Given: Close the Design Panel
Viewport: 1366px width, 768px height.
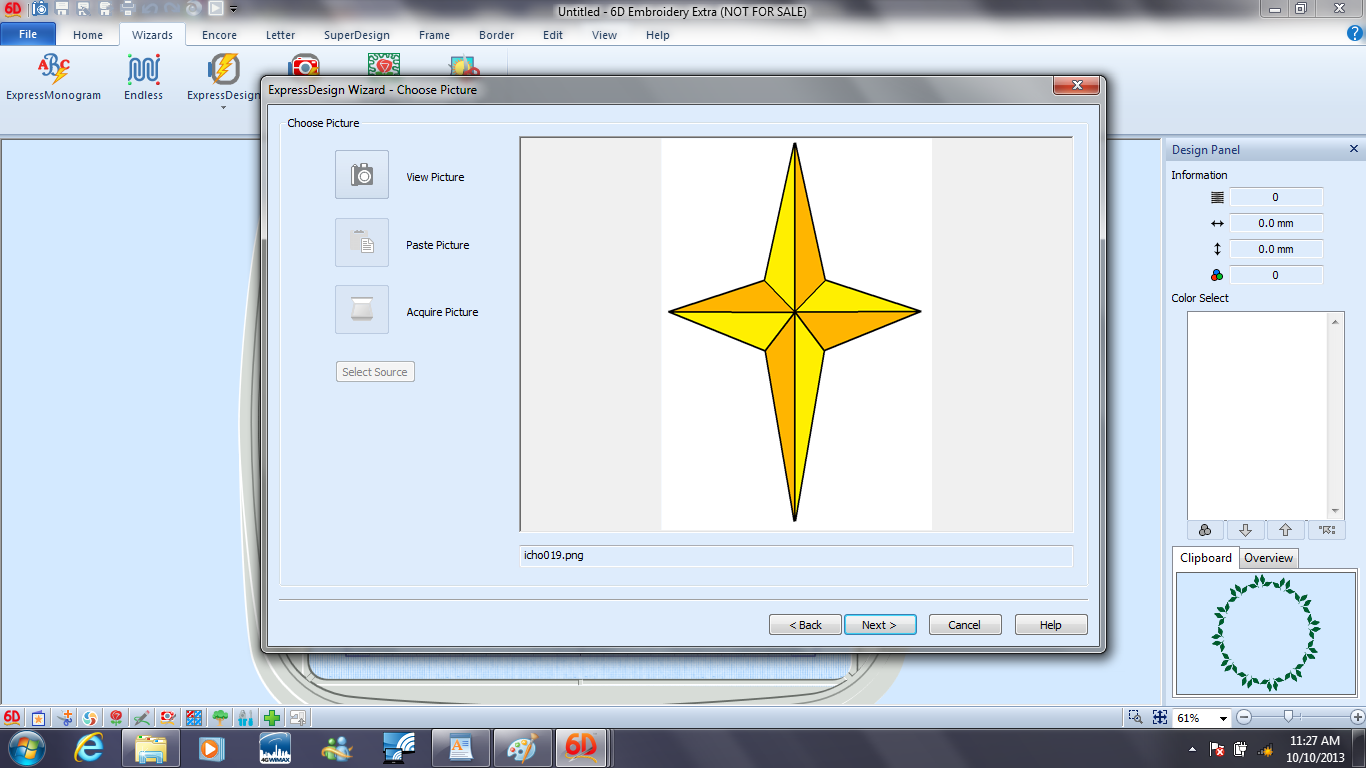Looking at the screenshot, I should pyautogui.click(x=1354, y=149).
